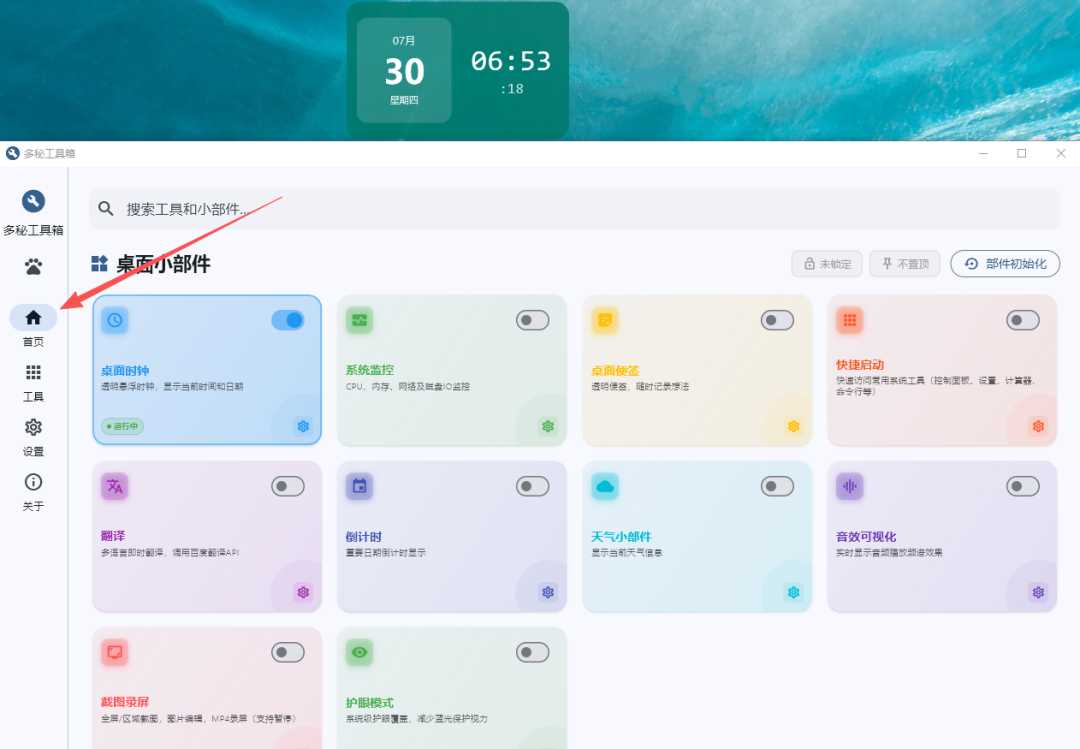
Task: Click the 桌面便签 card title
Action: [615, 371]
